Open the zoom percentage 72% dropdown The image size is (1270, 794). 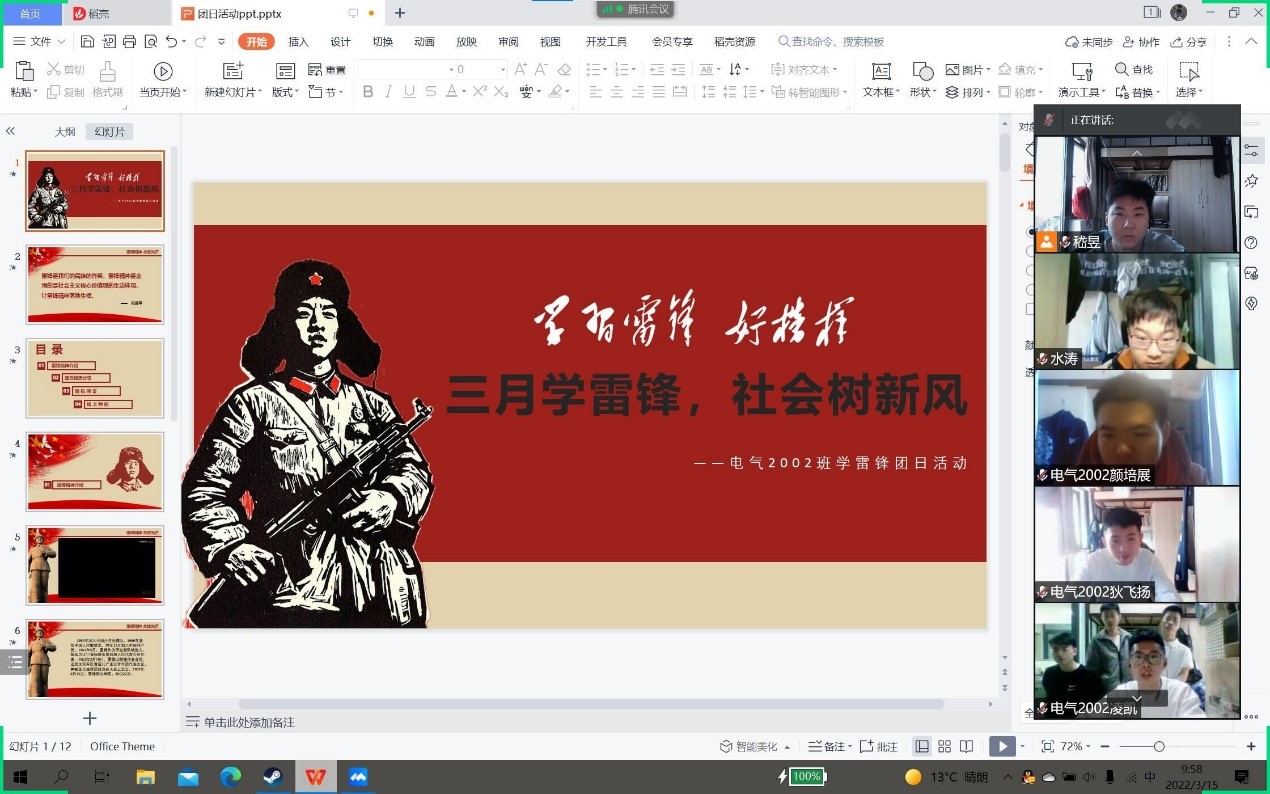(x=1078, y=747)
